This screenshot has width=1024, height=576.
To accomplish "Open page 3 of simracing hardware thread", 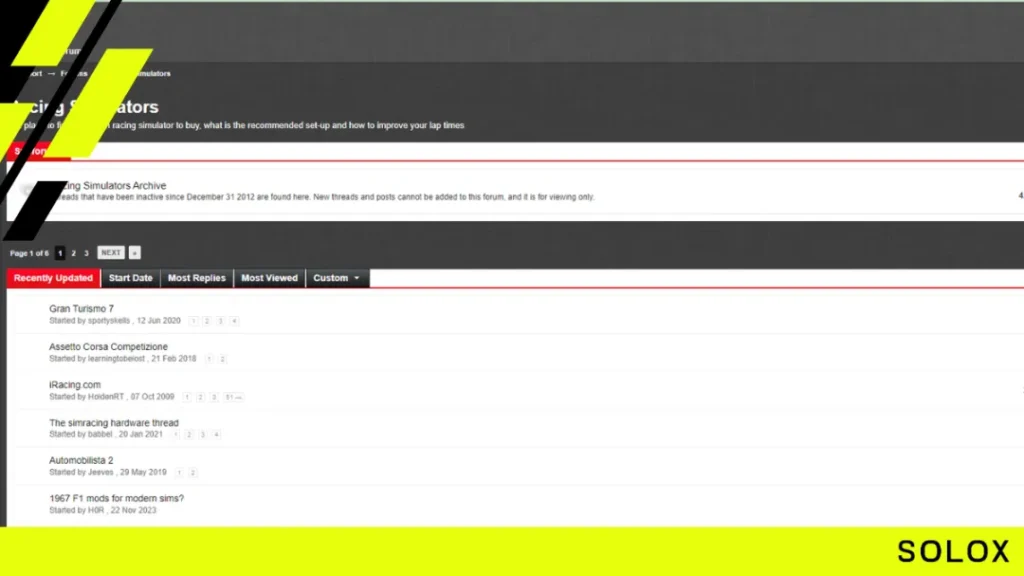I will [x=202, y=434].
